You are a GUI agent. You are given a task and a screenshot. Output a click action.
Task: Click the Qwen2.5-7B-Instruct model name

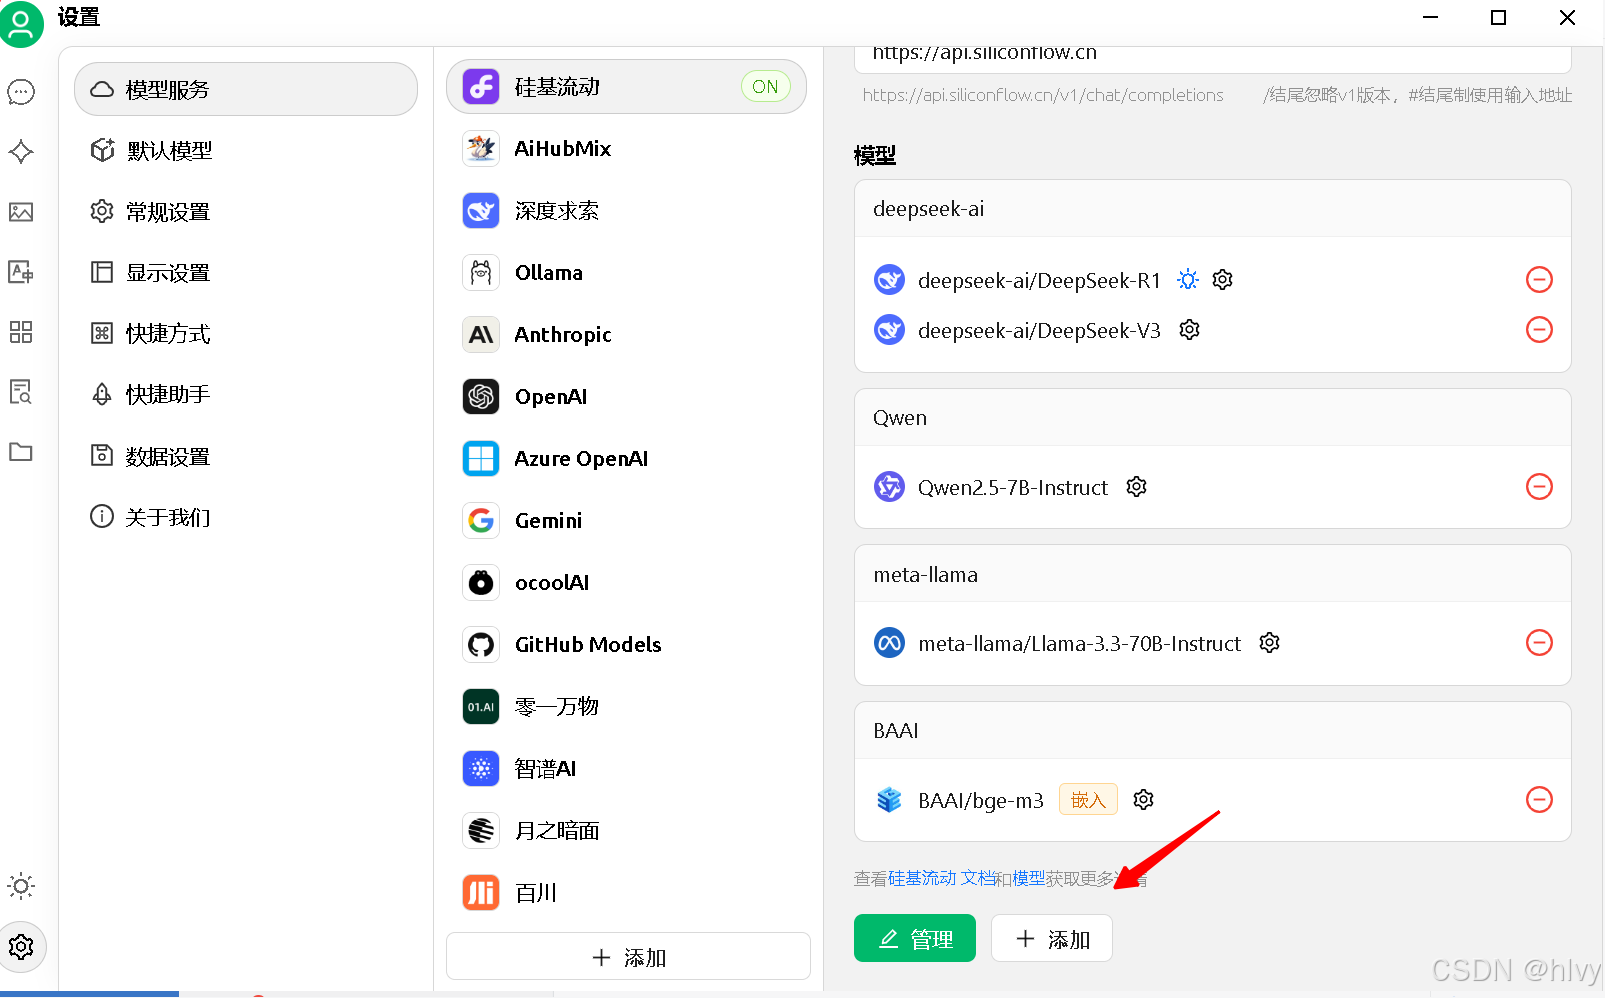point(1013,488)
